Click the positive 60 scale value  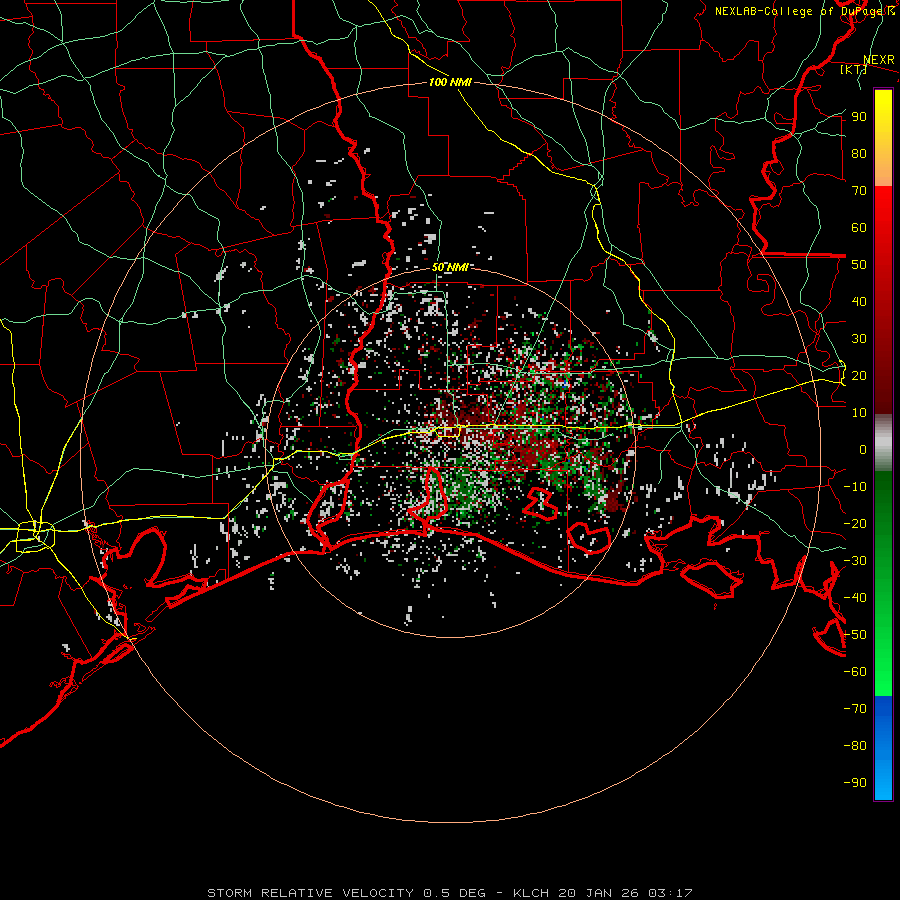click(x=859, y=227)
